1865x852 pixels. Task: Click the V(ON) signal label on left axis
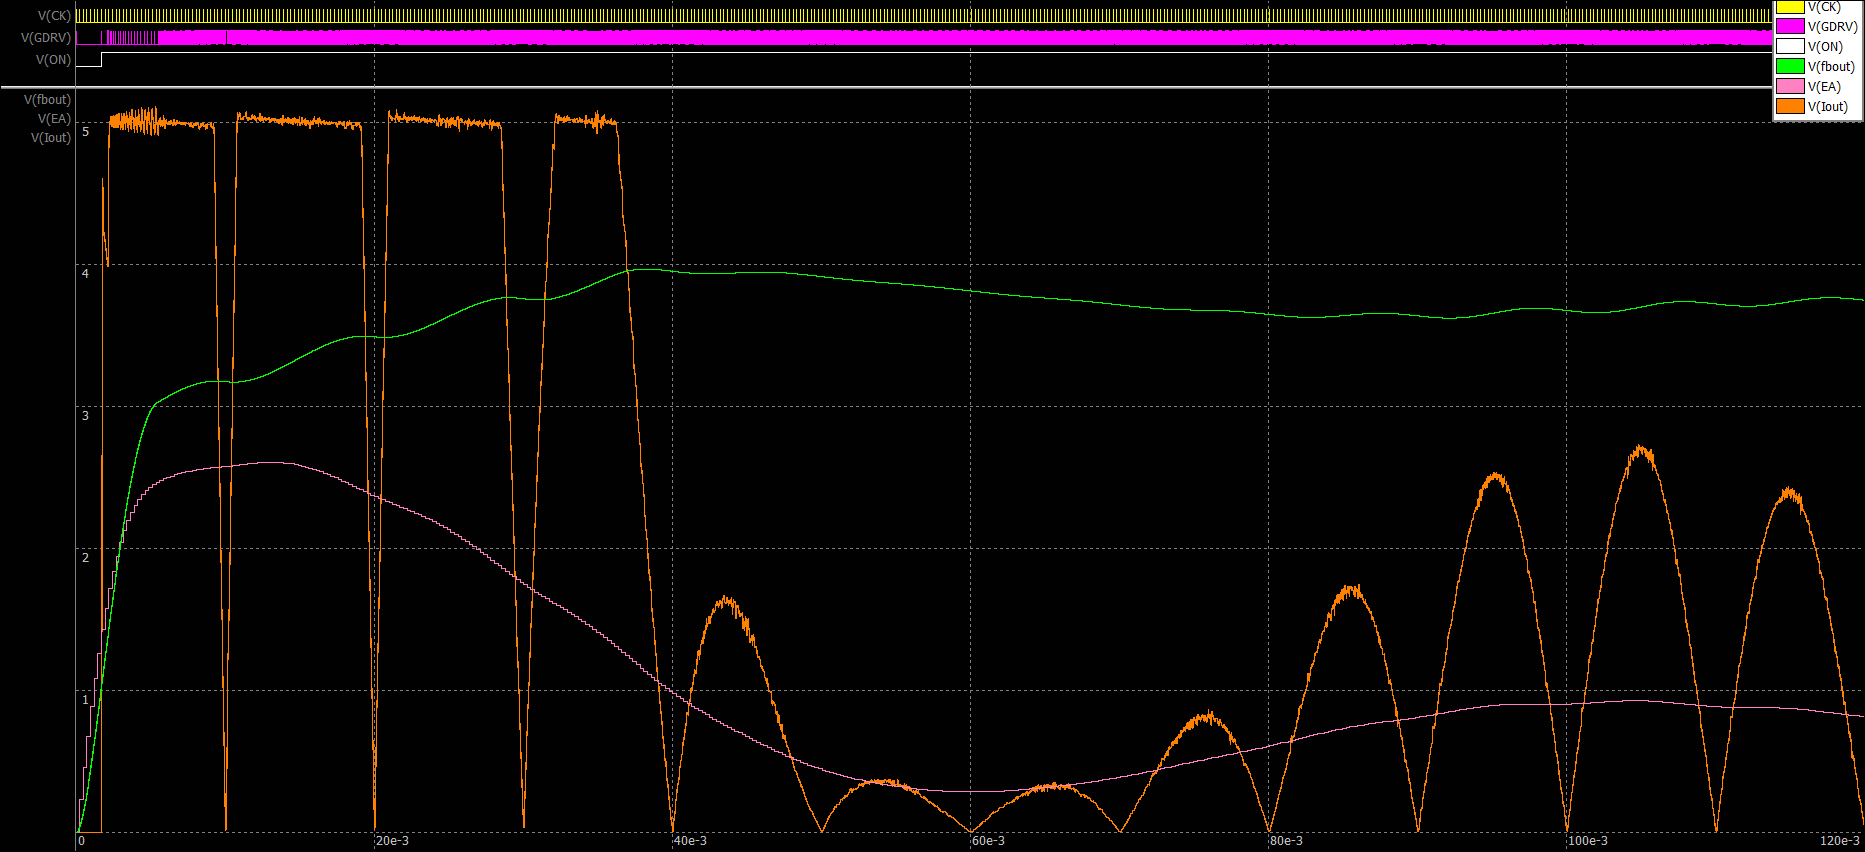(54, 60)
